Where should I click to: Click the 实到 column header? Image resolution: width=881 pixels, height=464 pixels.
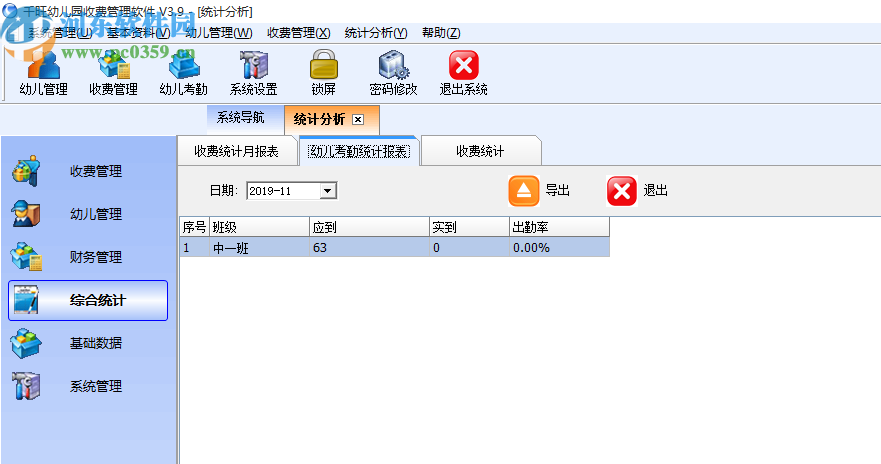pyautogui.click(x=469, y=227)
